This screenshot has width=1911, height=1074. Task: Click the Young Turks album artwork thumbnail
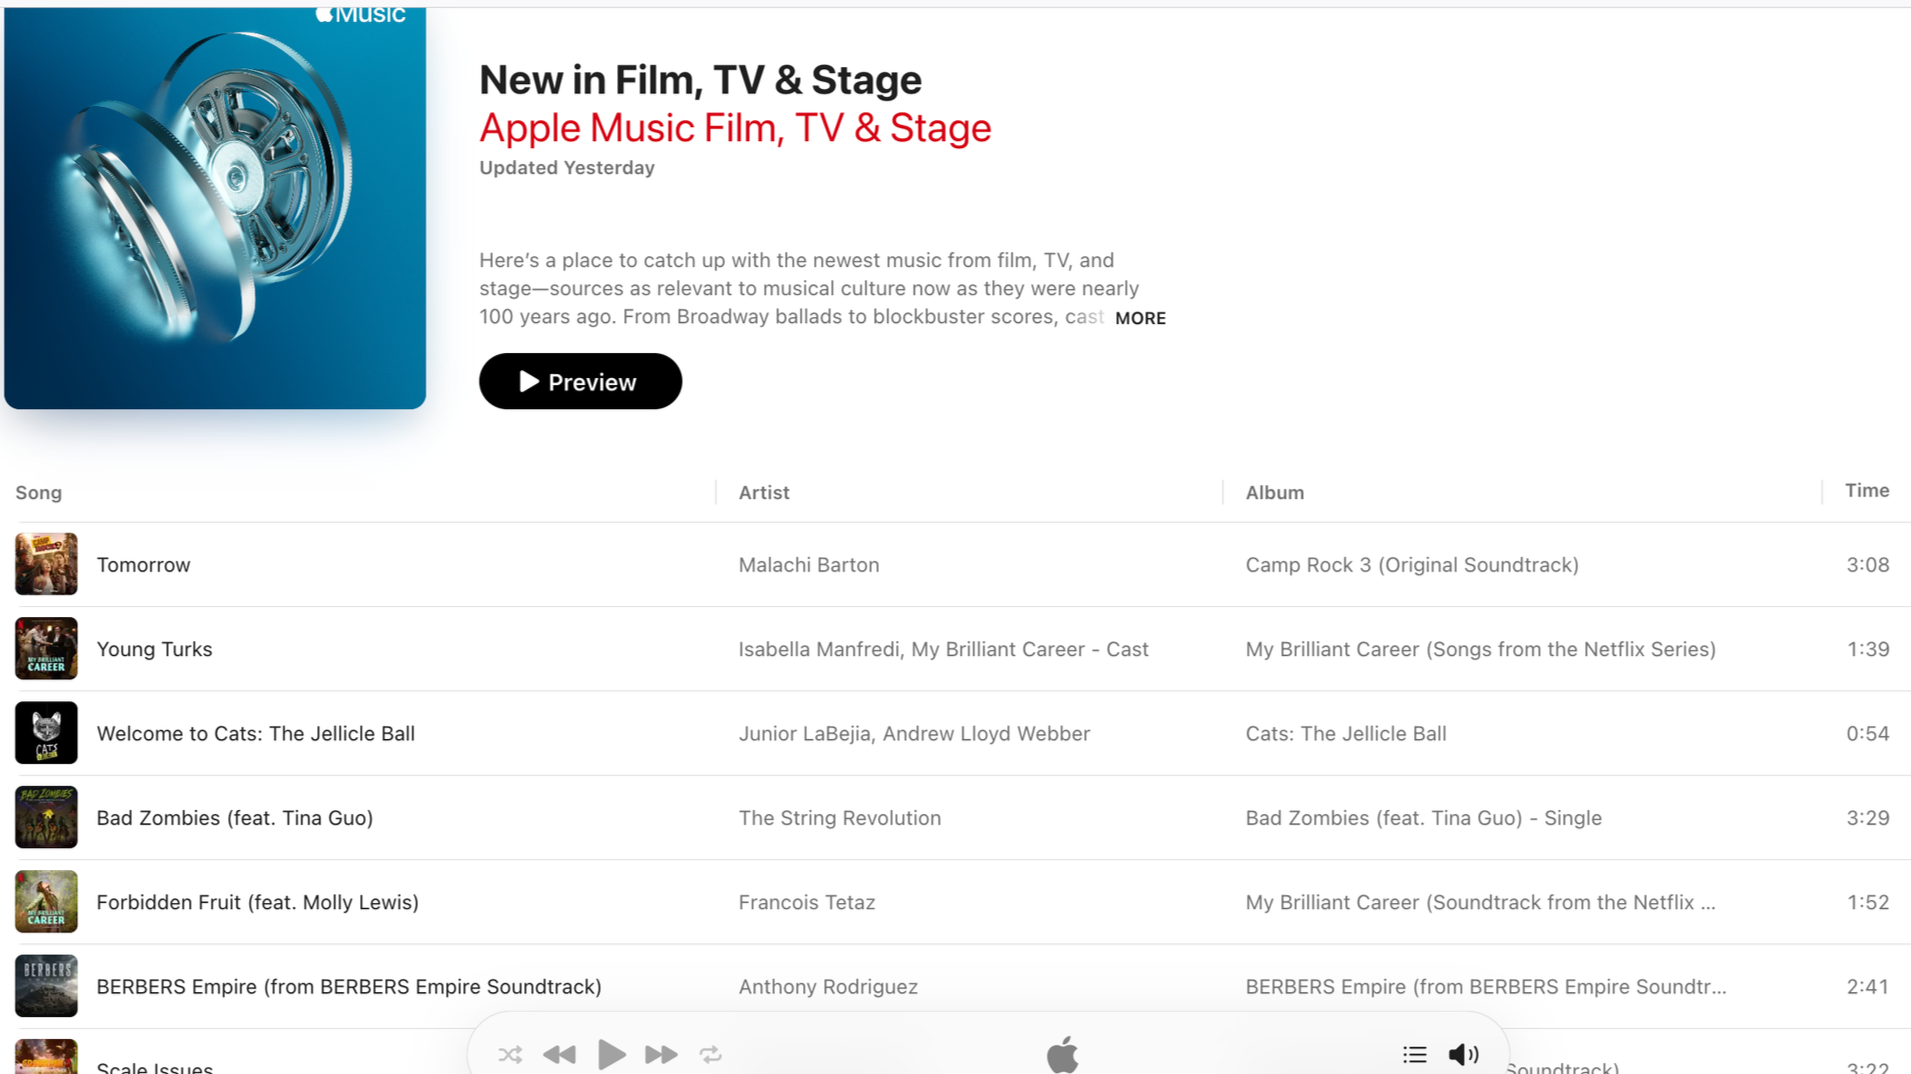[x=46, y=649]
